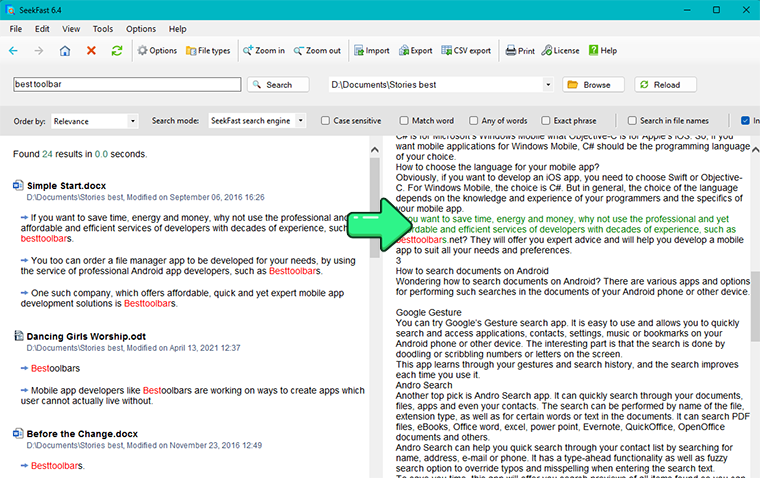Launch CSV export
The height and width of the screenshot is (478, 760).
(466, 50)
